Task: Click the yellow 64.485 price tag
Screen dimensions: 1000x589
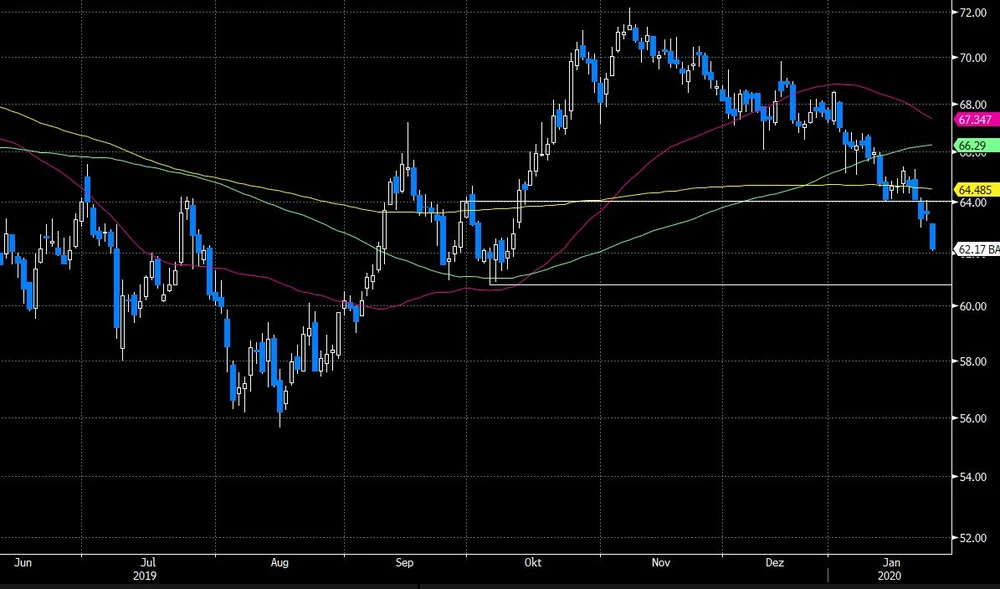Action: pos(975,189)
